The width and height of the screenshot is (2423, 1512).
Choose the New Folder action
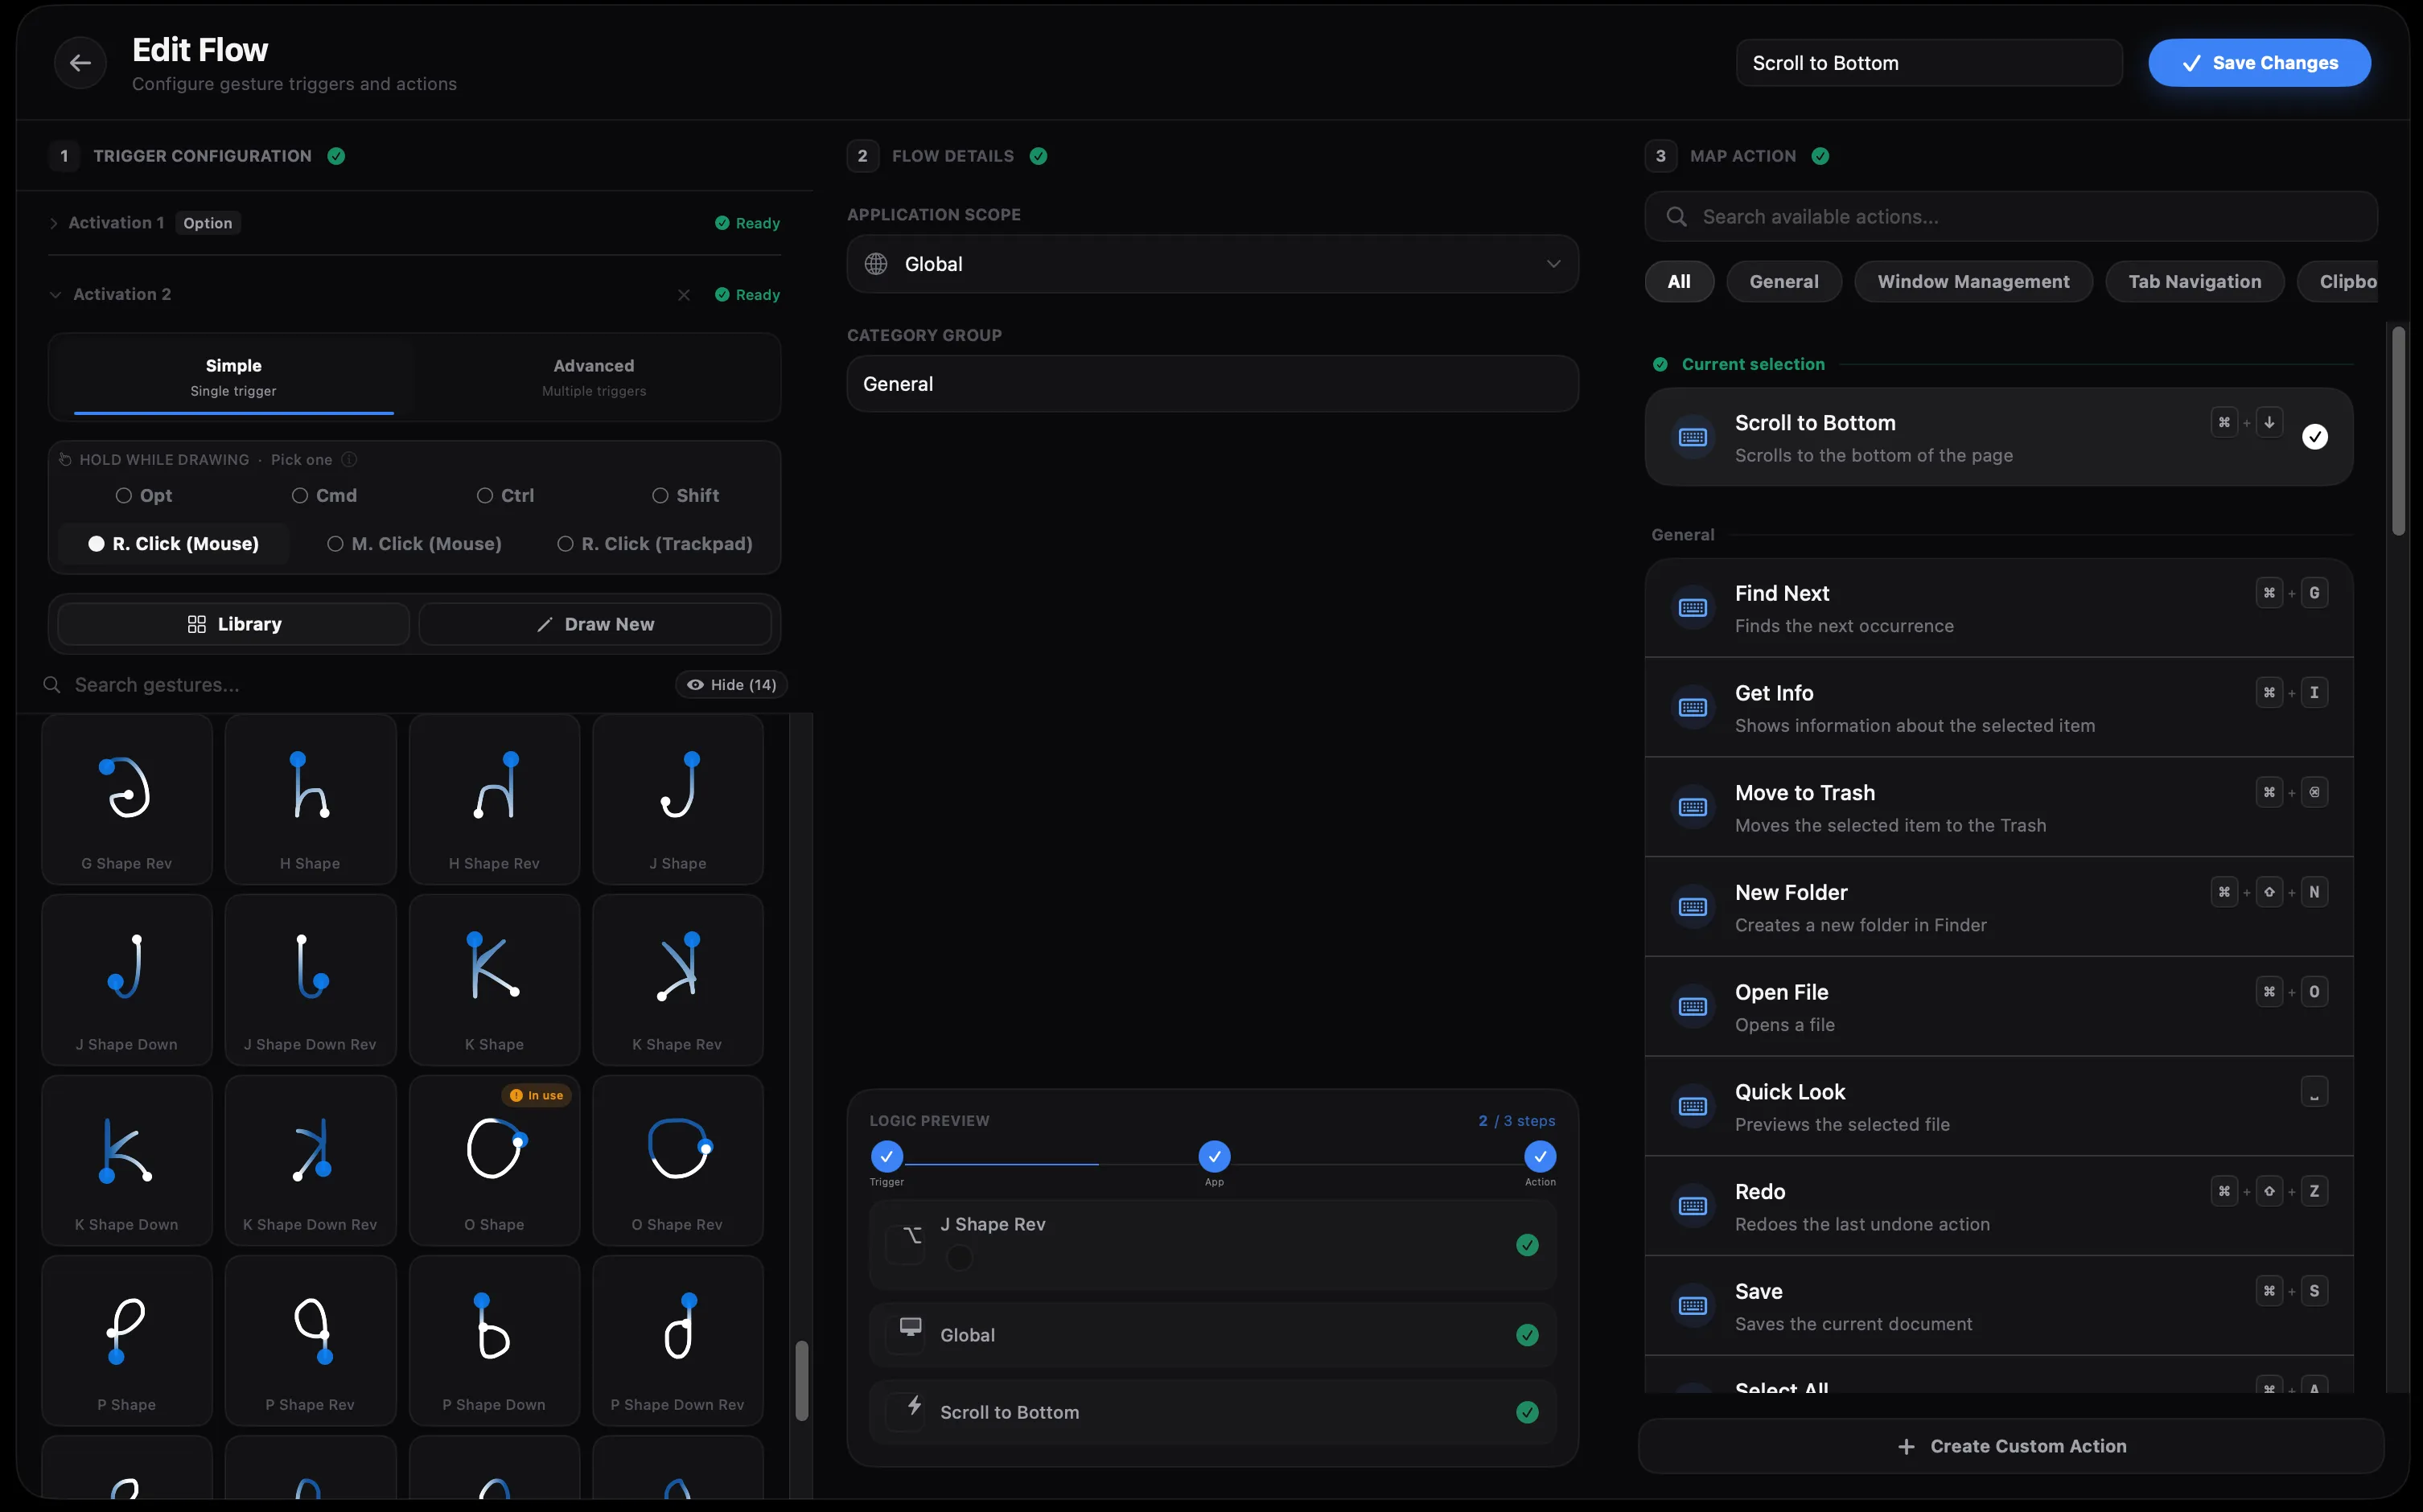[1998, 907]
